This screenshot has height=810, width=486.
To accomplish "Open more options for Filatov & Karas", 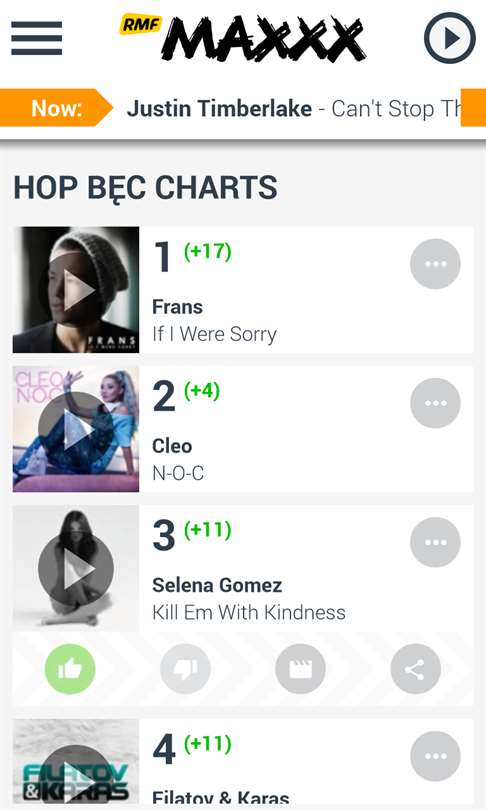I will [x=435, y=756].
